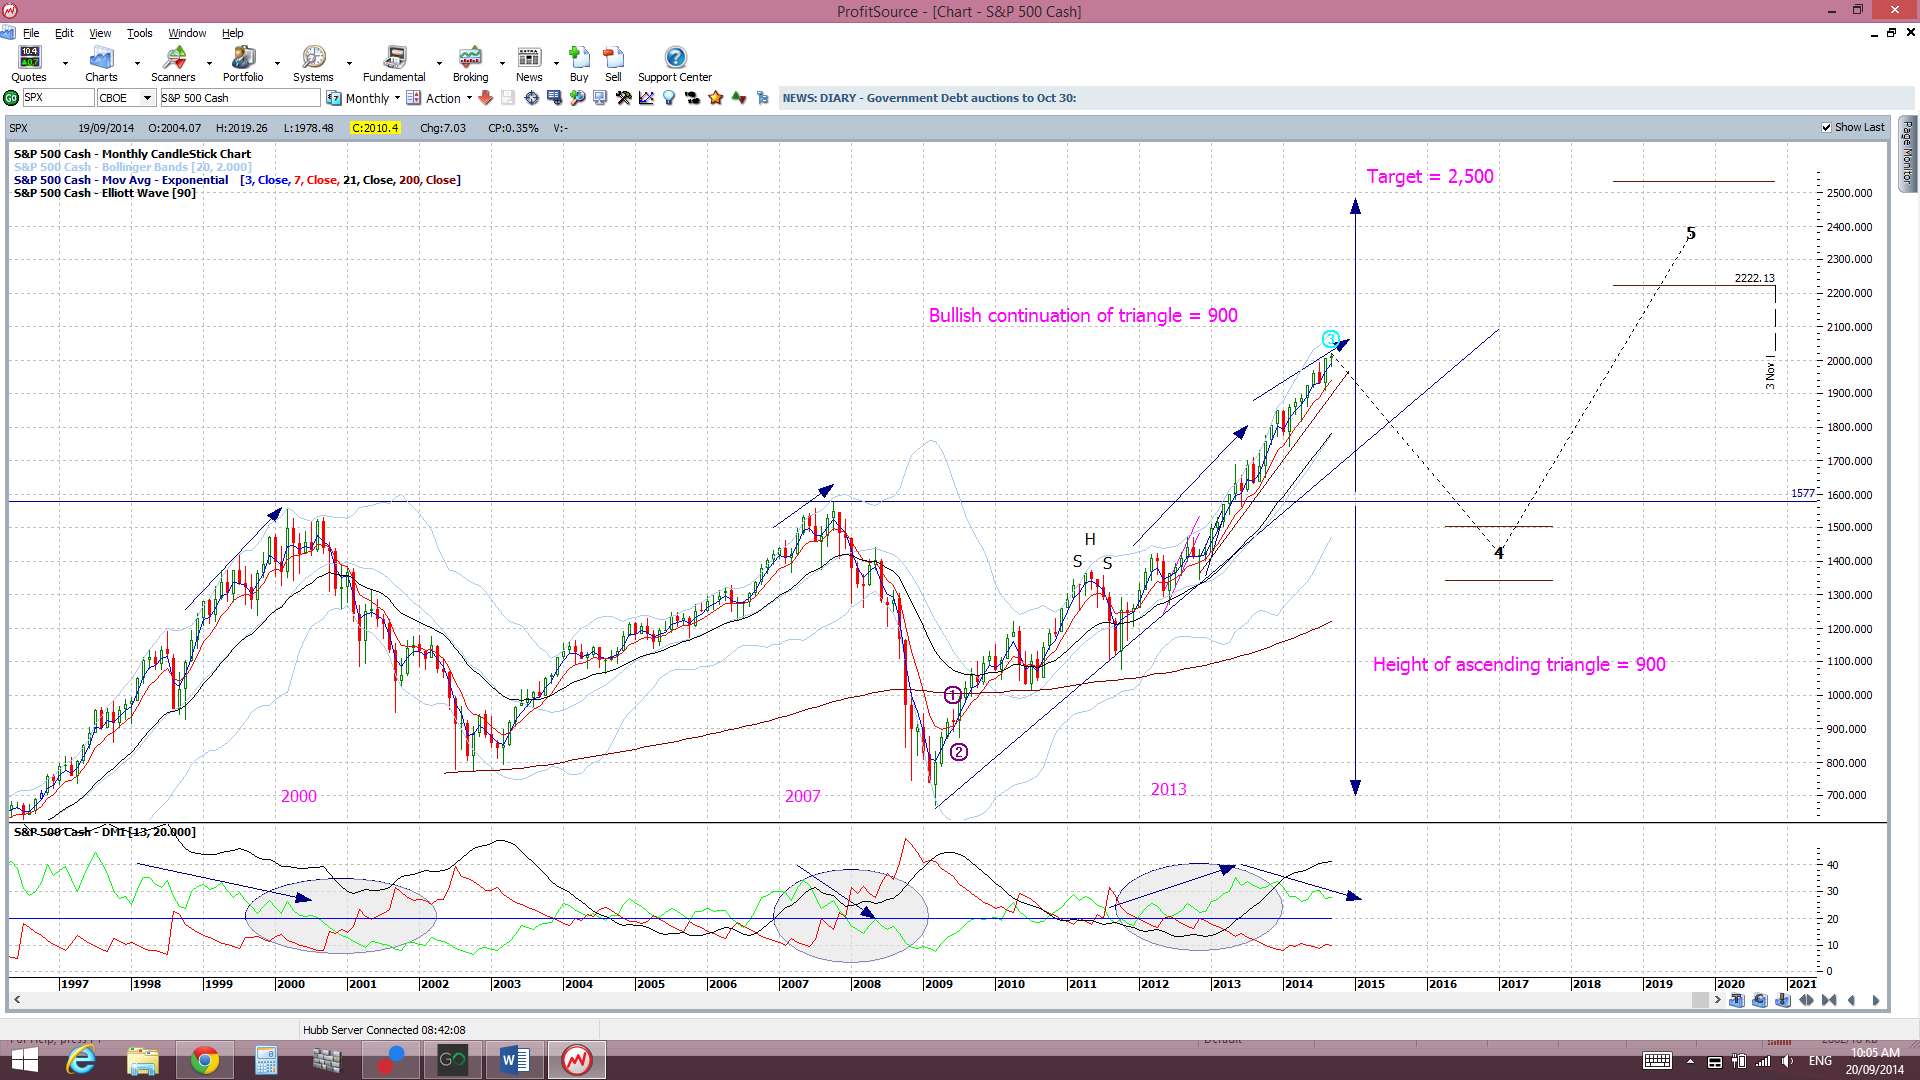Click the Page Monitor side tab
The height and width of the screenshot is (1080, 1920).
[x=1908, y=153]
